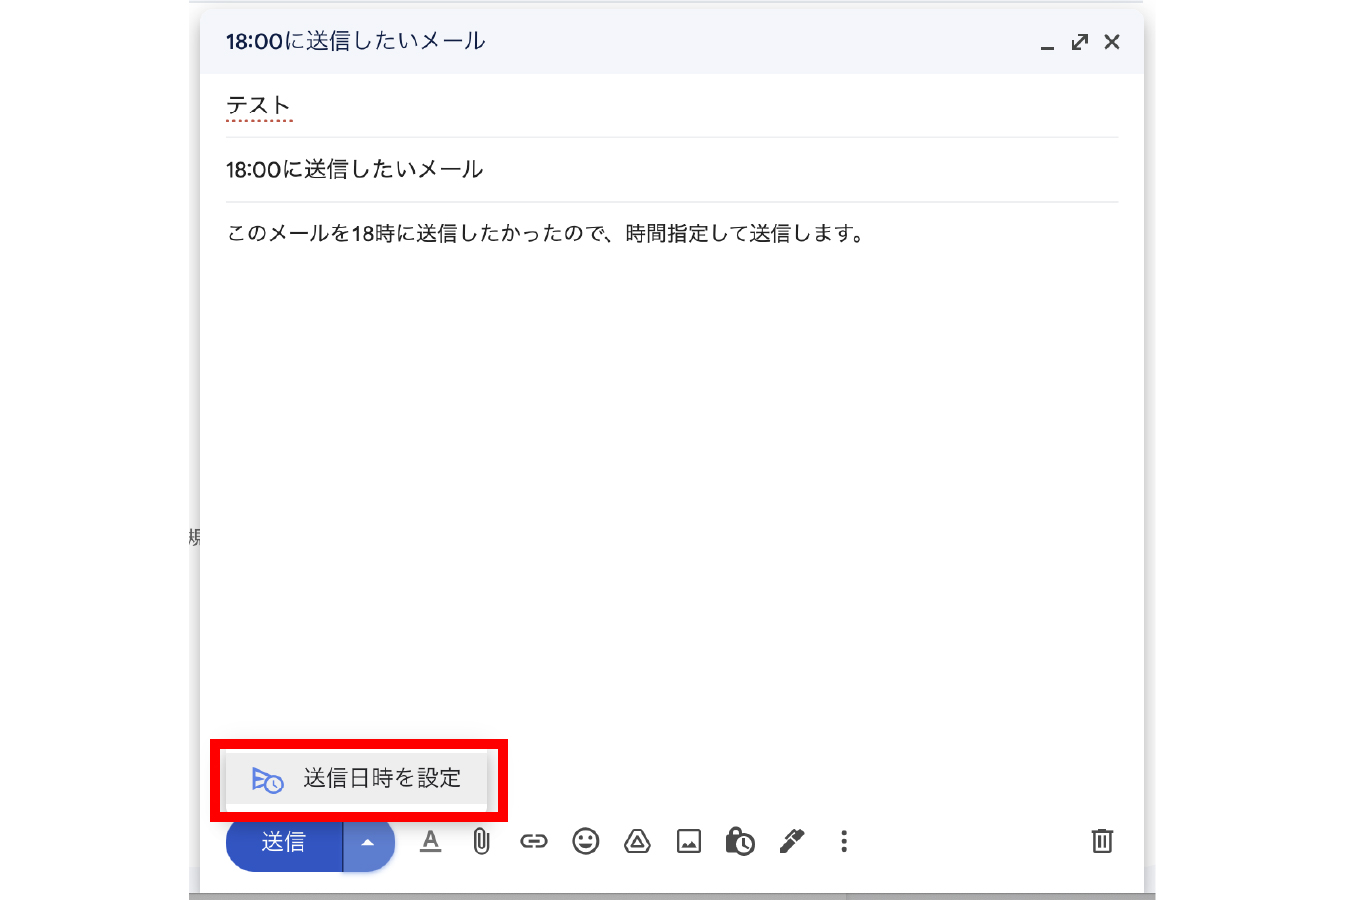Open formatting options with the underlined A icon
The width and height of the screenshot is (1345, 900).
coord(430,841)
